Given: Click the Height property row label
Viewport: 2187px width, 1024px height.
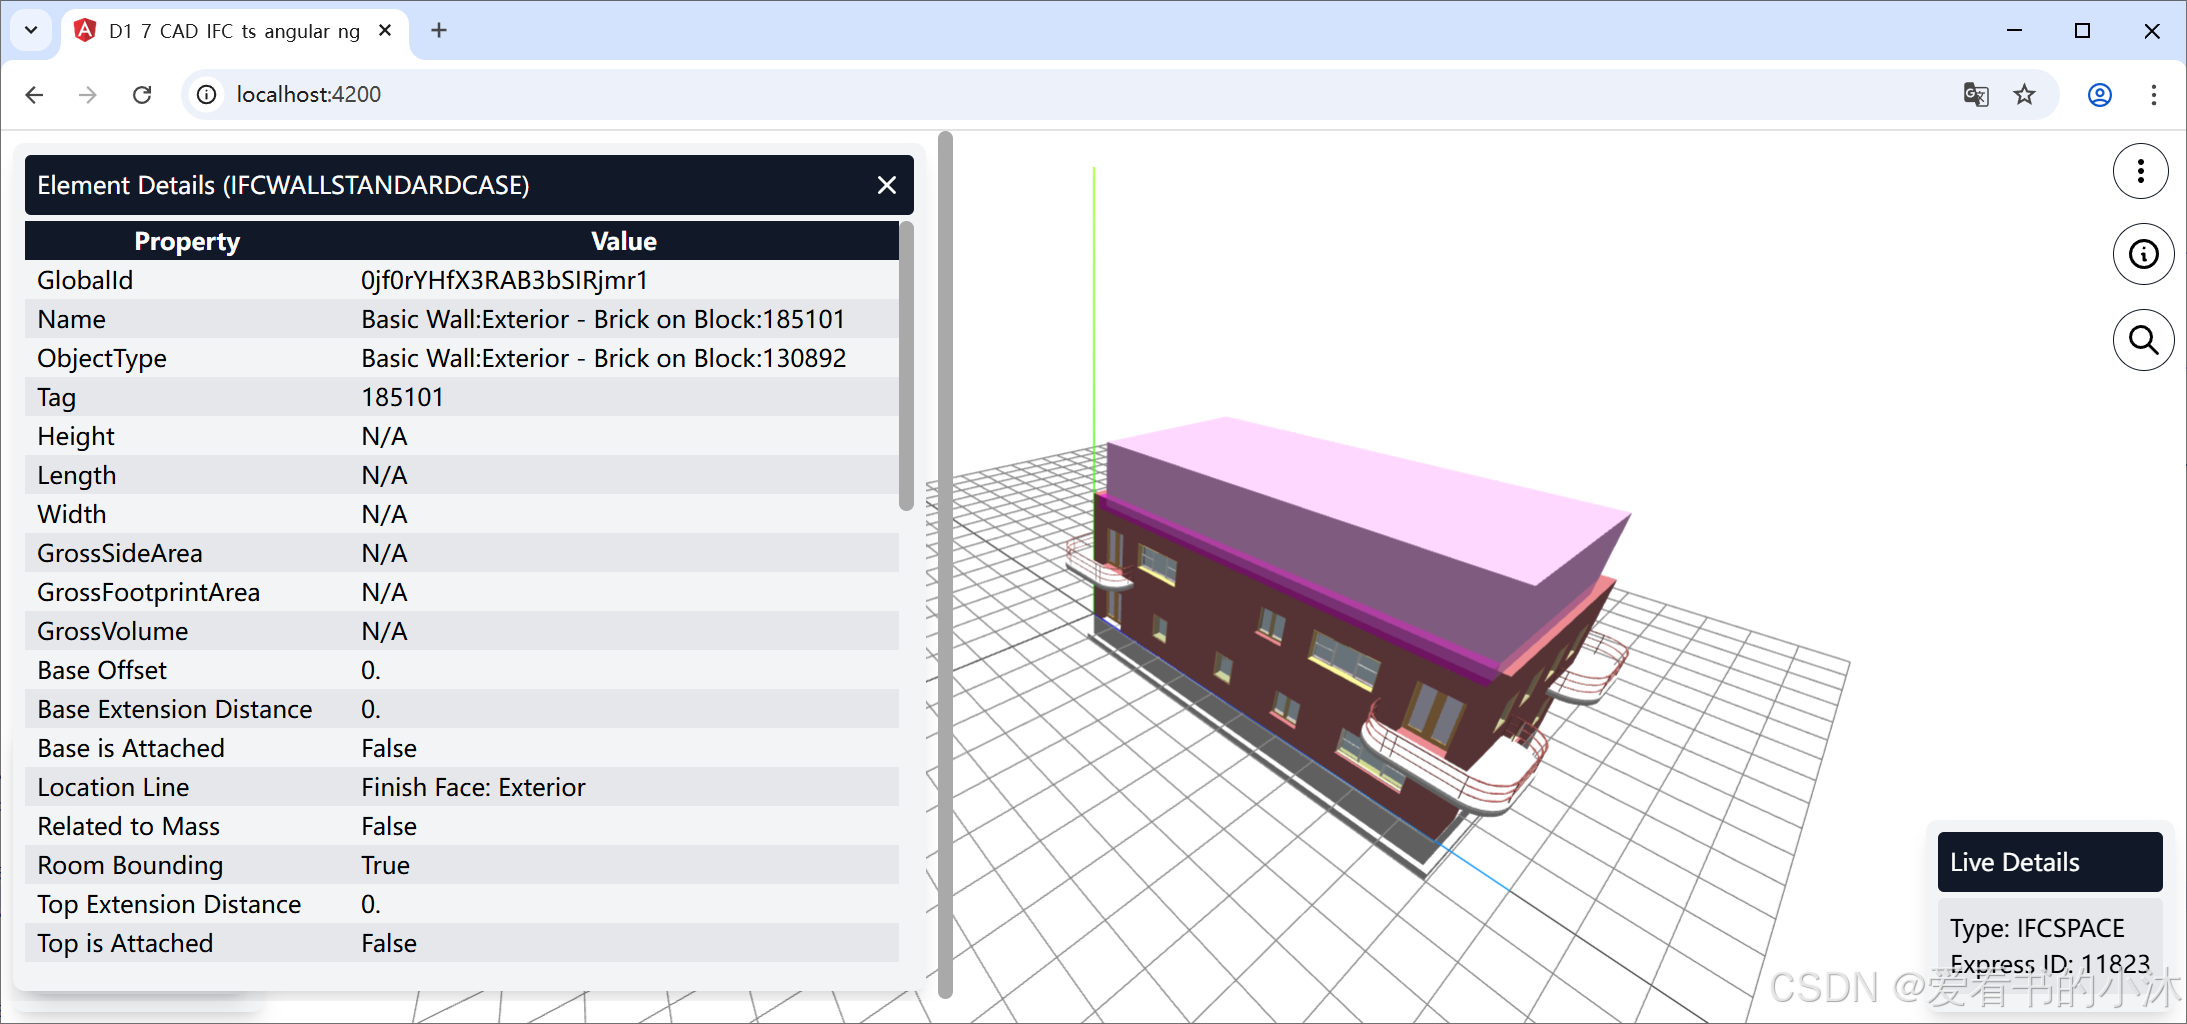Looking at the screenshot, I should (x=76, y=436).
